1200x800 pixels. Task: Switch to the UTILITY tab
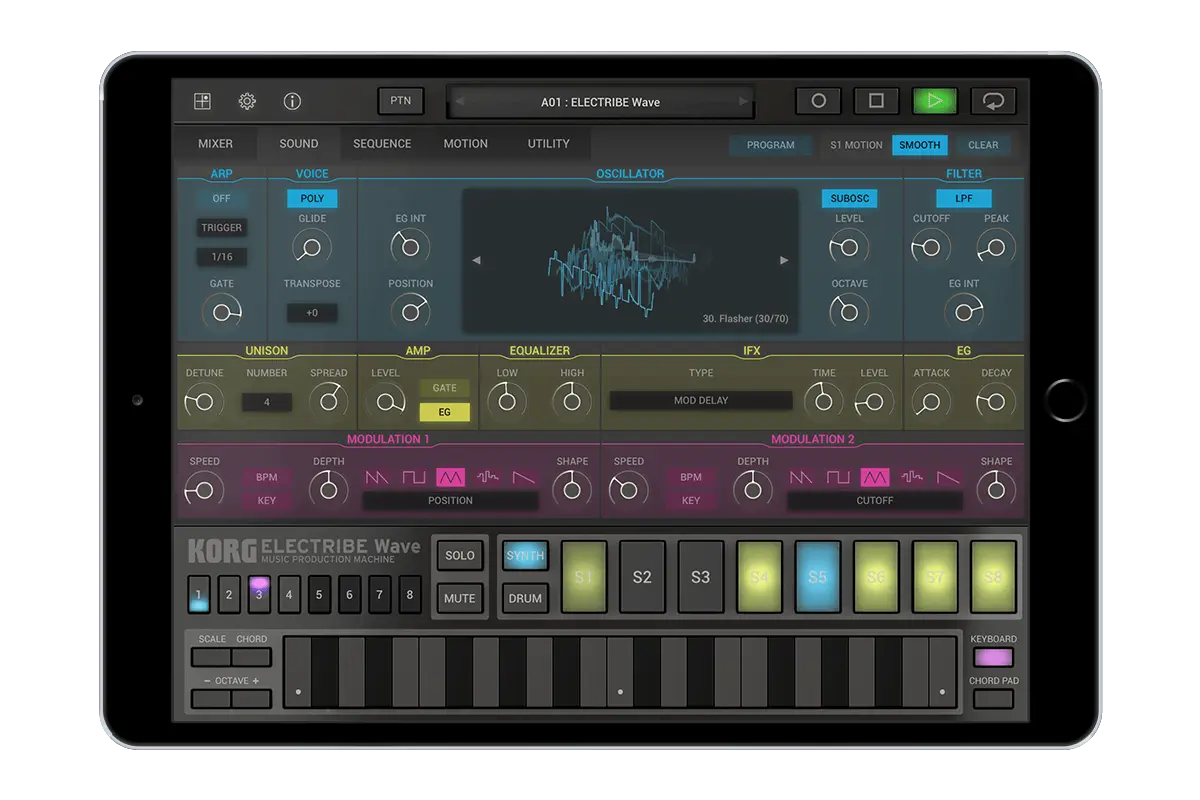(x=549, y=144)
